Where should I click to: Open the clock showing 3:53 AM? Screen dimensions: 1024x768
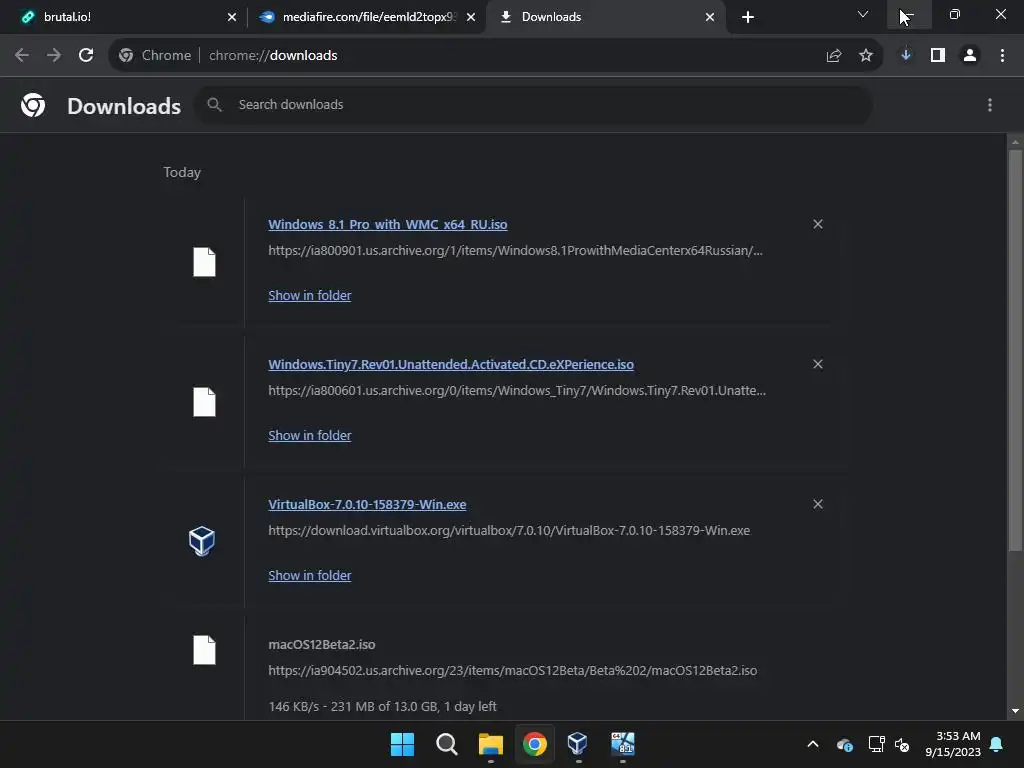click(953, 744)
